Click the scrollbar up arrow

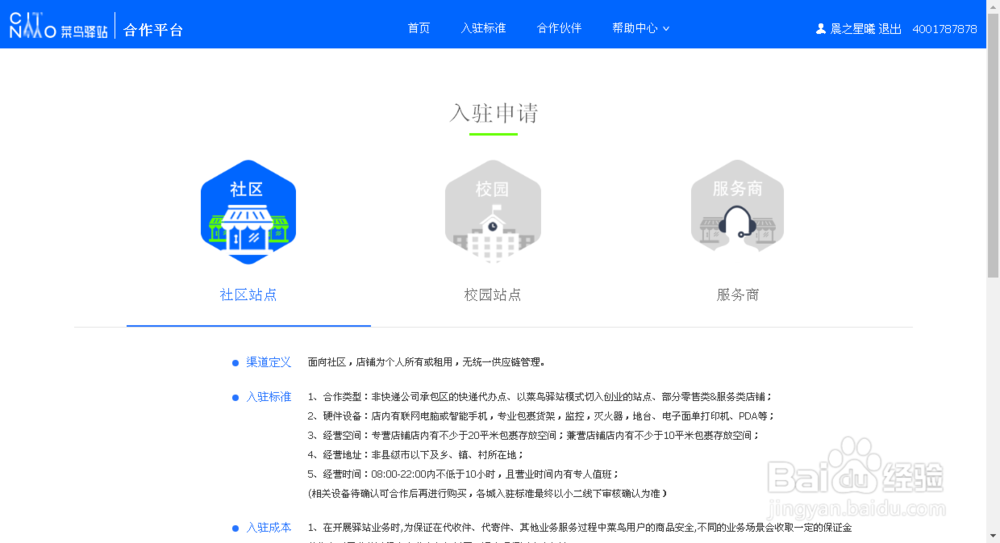coord(993,5)
